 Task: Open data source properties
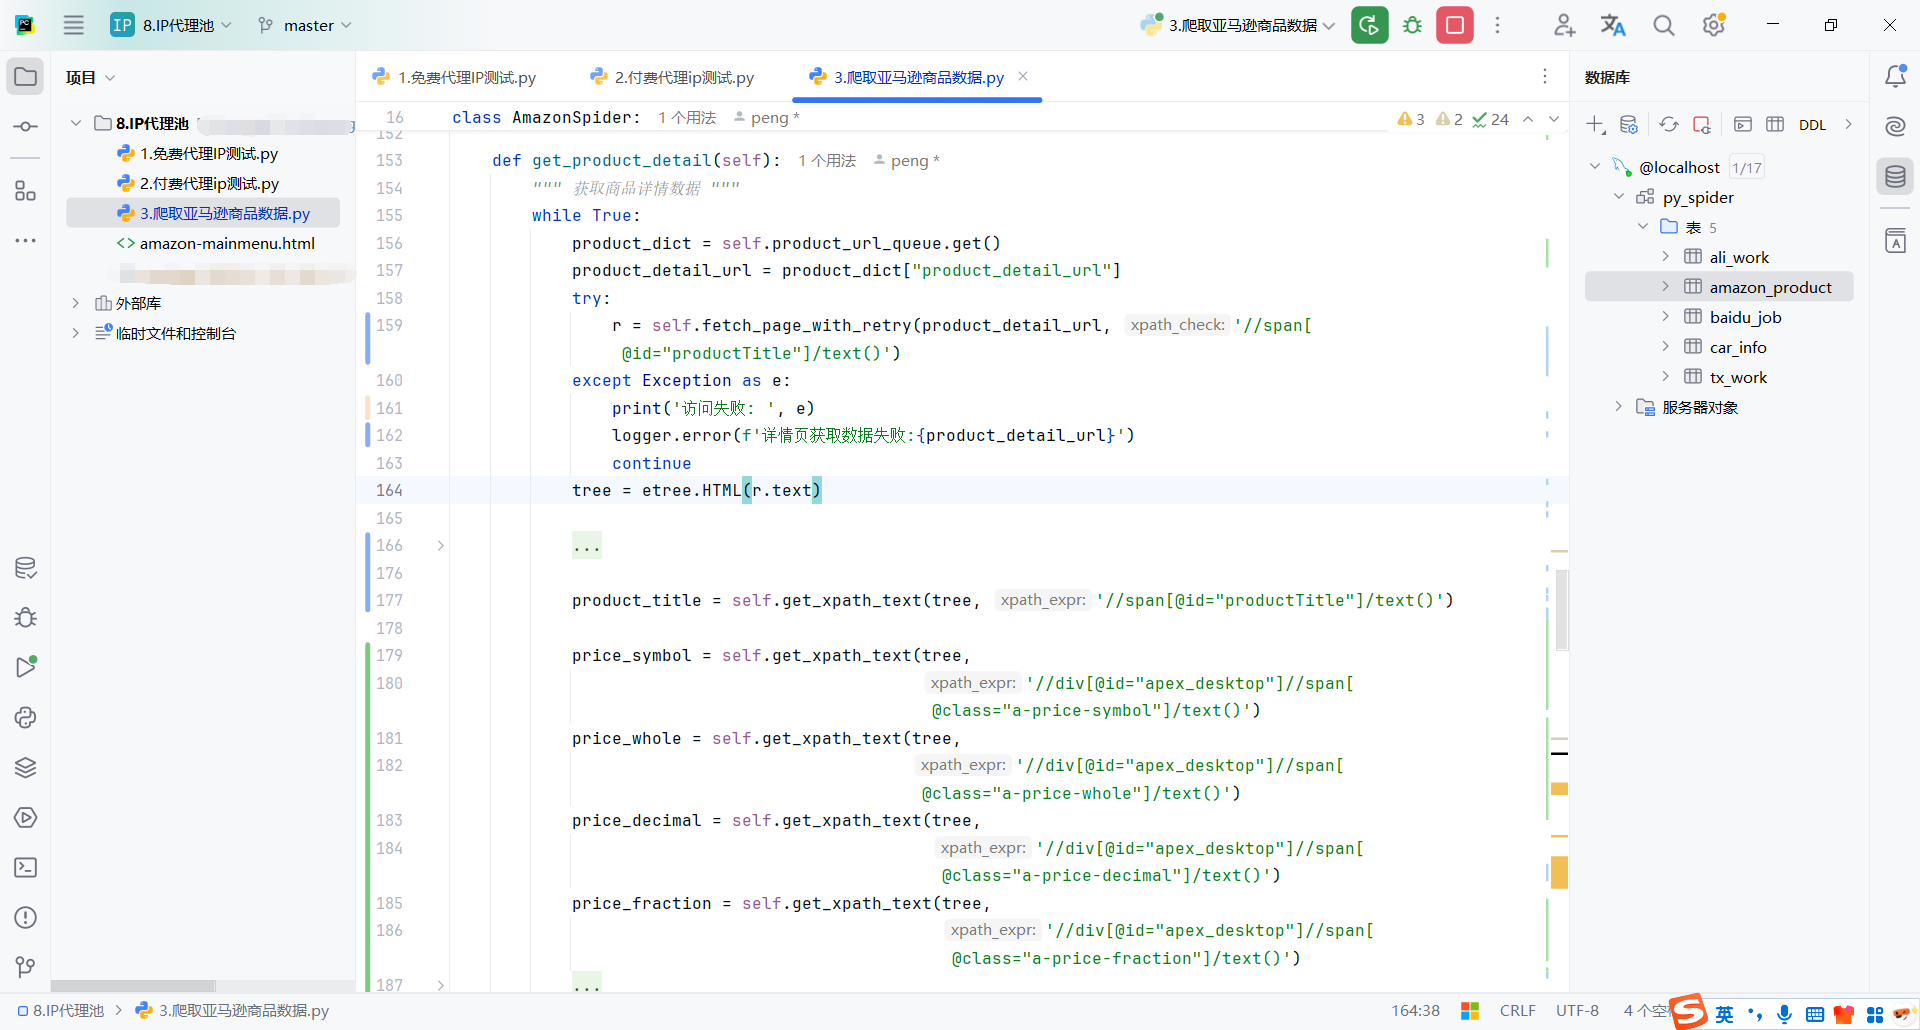click(1629, 124)
